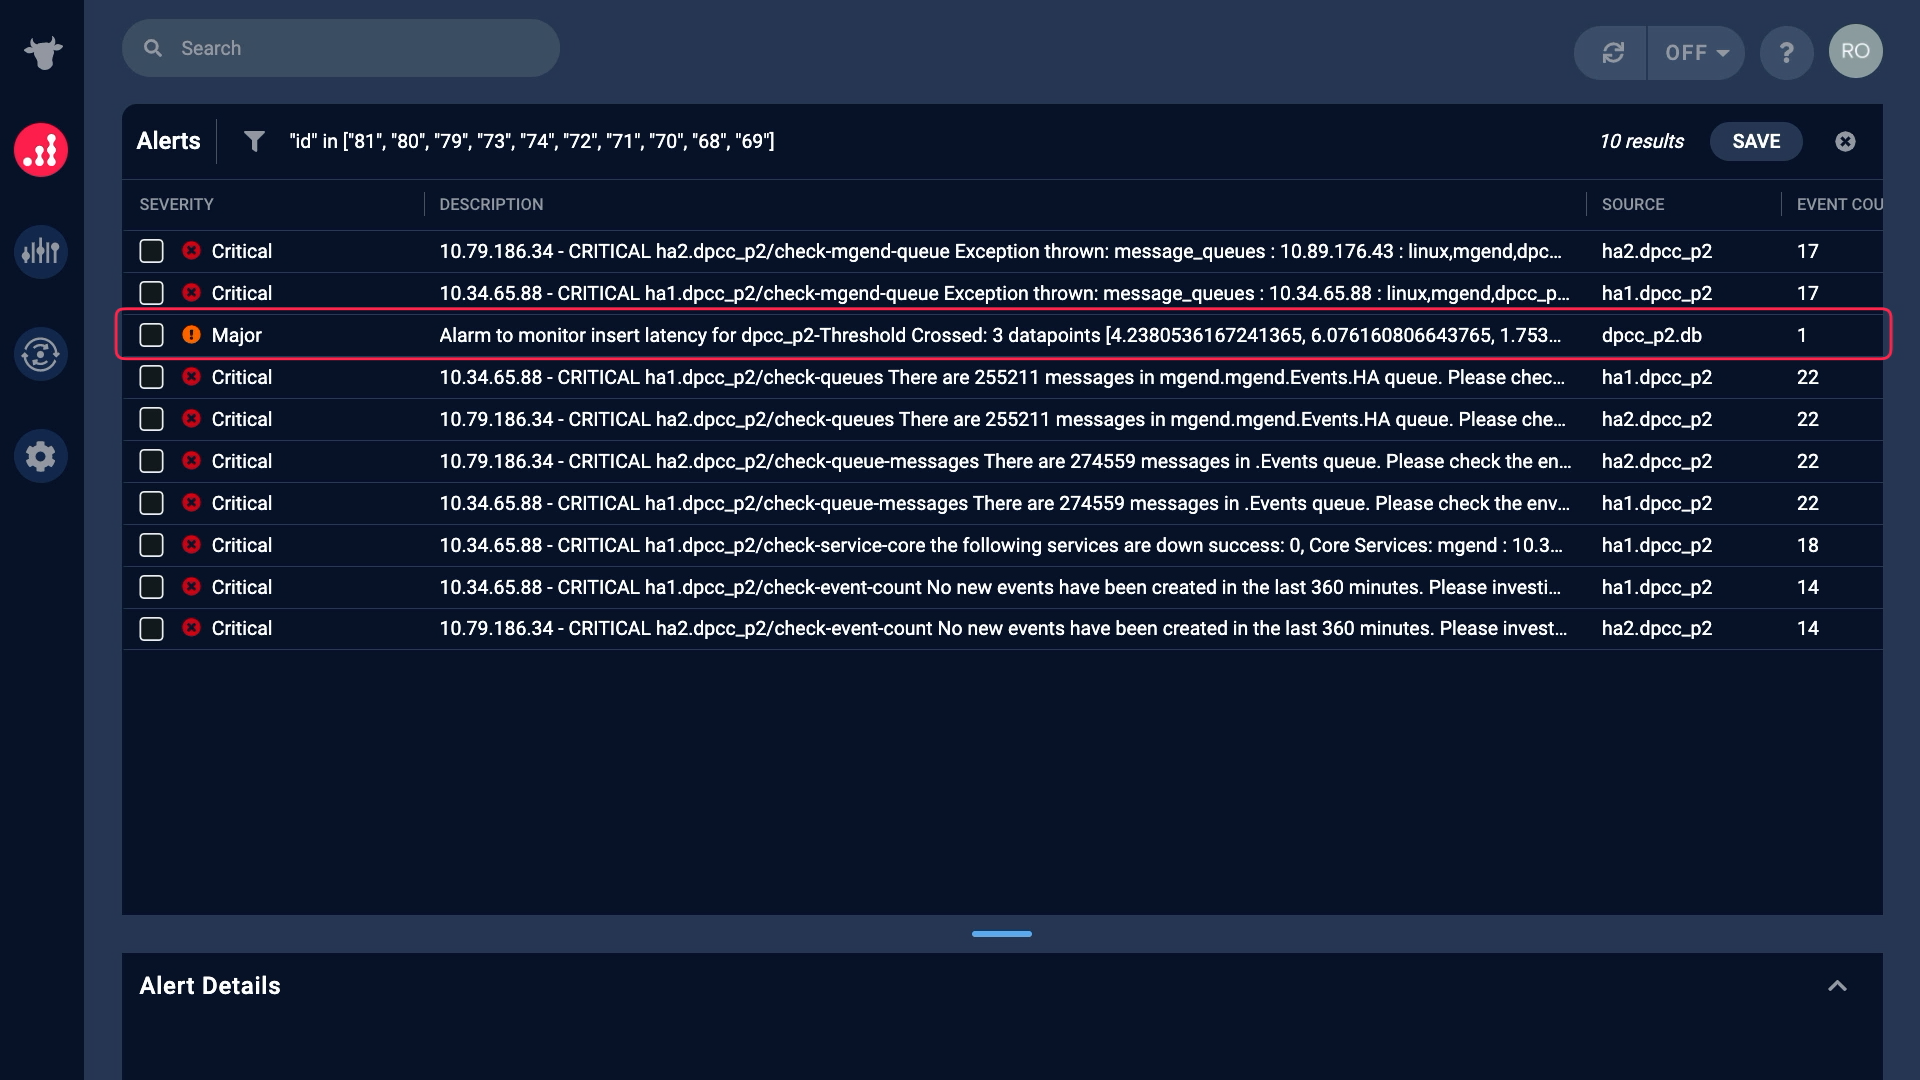Check the ha1 check-queue-messages alert checkbox
The width and height of the screenshot is (1920, 1080).
[151, 503]
